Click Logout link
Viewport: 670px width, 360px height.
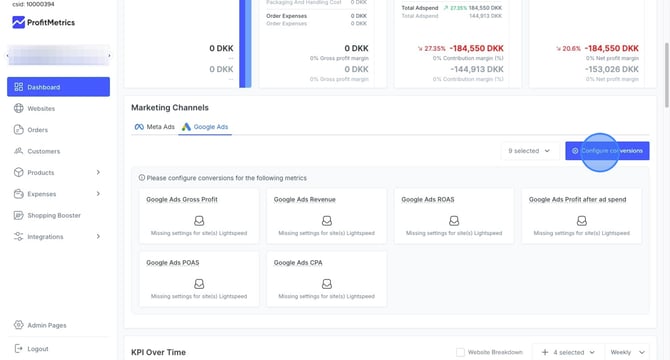59,349
